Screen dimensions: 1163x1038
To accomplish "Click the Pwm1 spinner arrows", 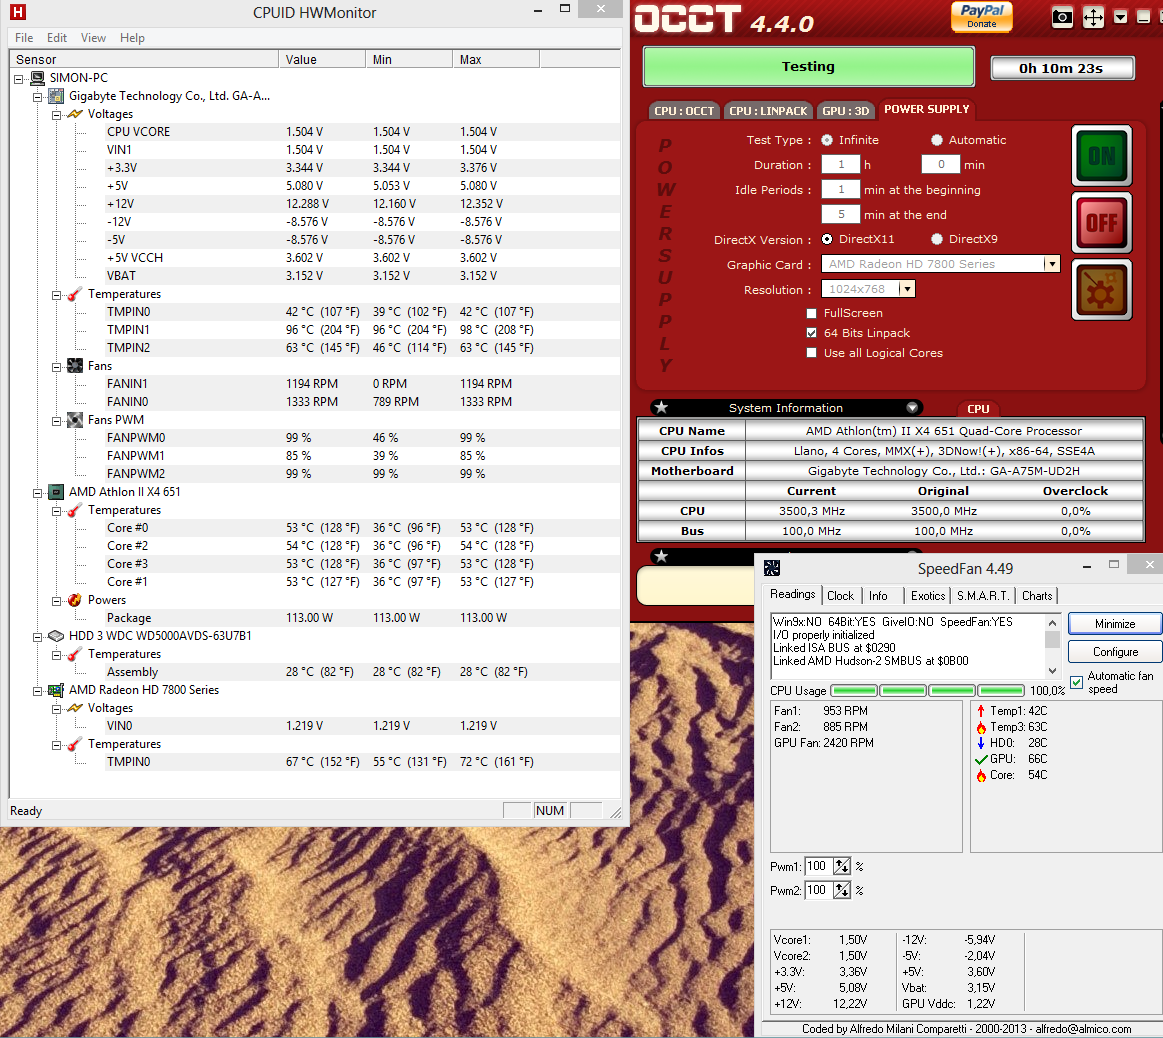I will pyautogui.click(x=842, y=866).
